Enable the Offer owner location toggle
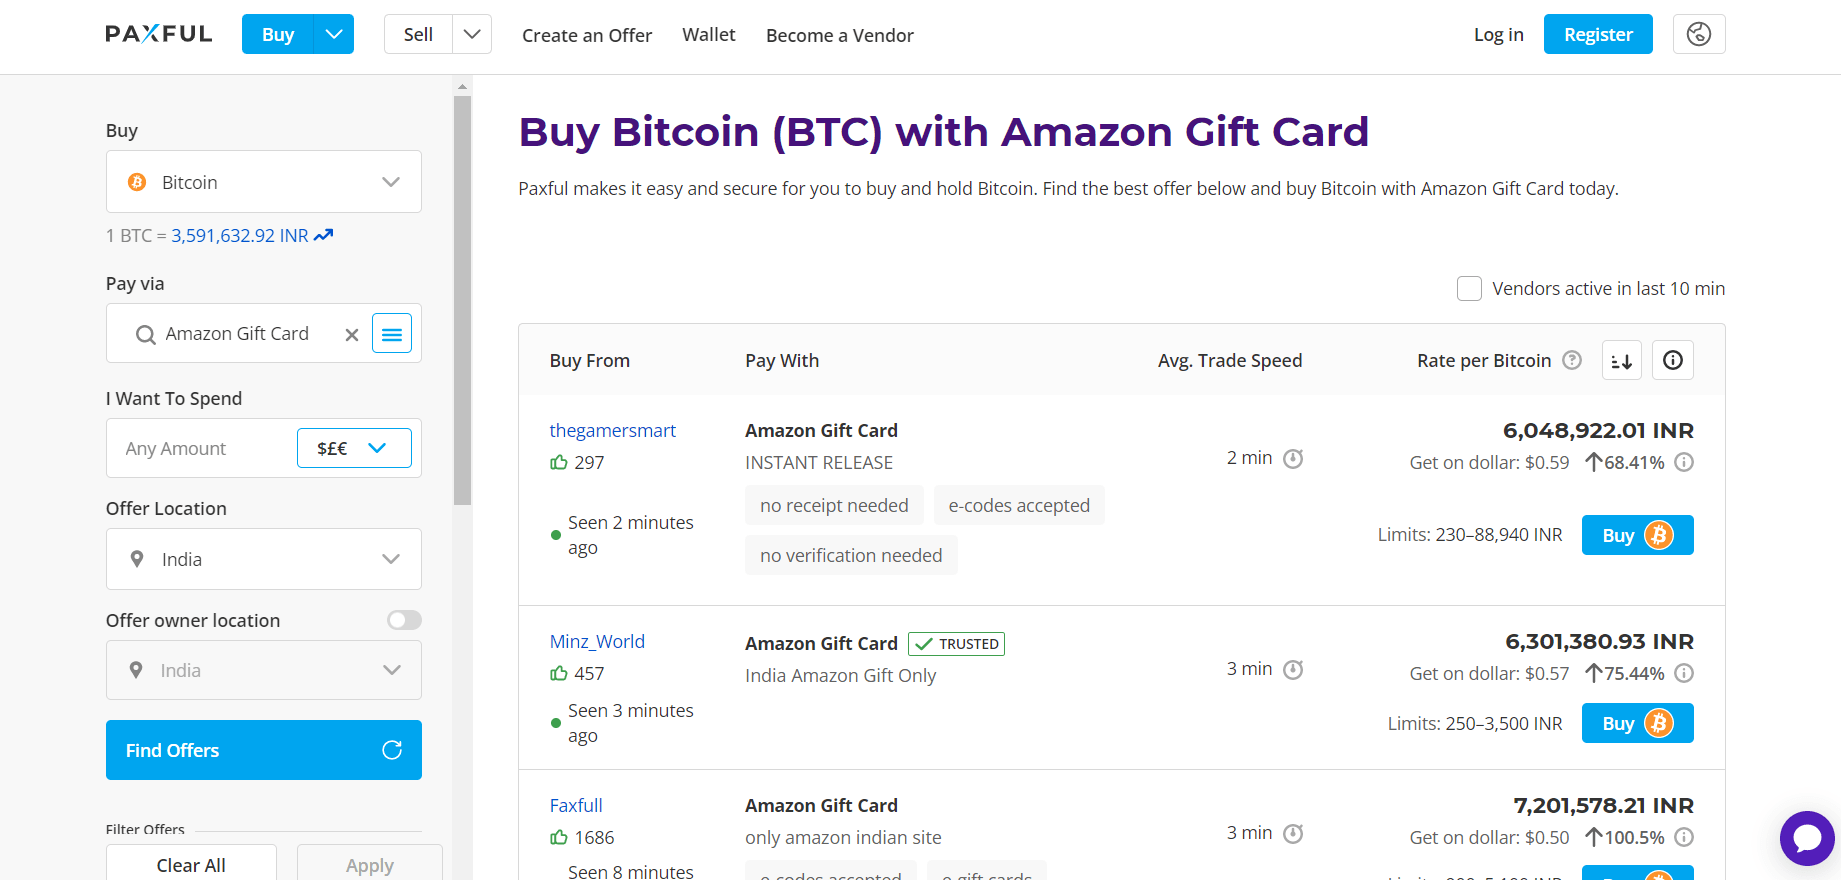The height and width of the screenshot is (880, 1841). tap(404, 620)
